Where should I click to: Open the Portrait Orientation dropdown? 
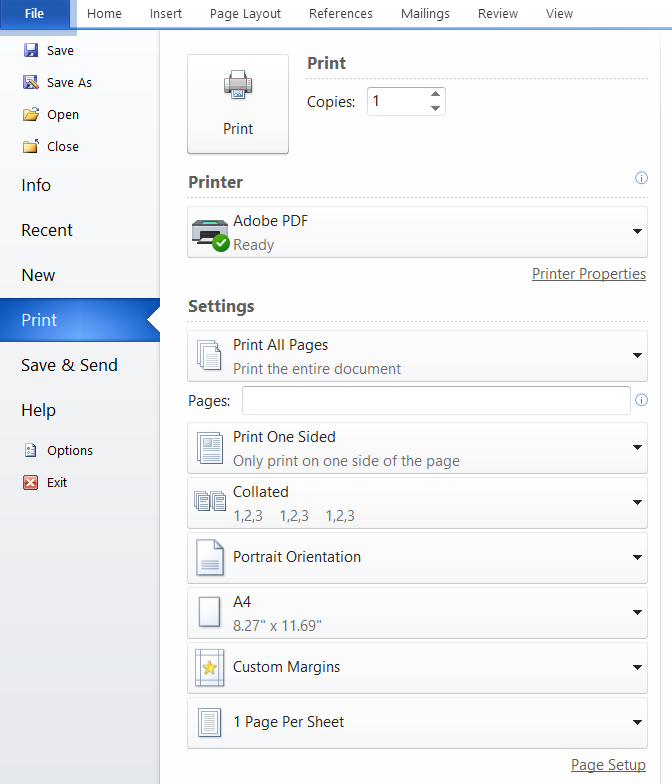637,558
